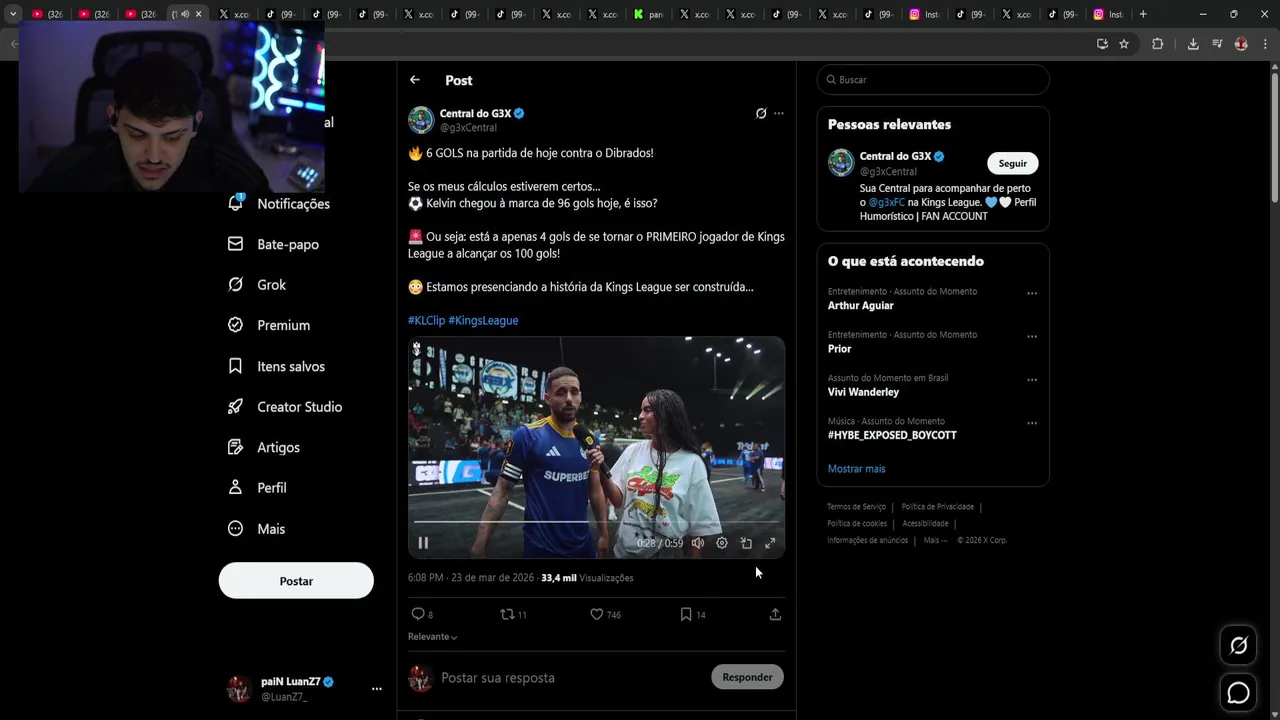Open picture-in-picture for the video

(x=746, y=543)
